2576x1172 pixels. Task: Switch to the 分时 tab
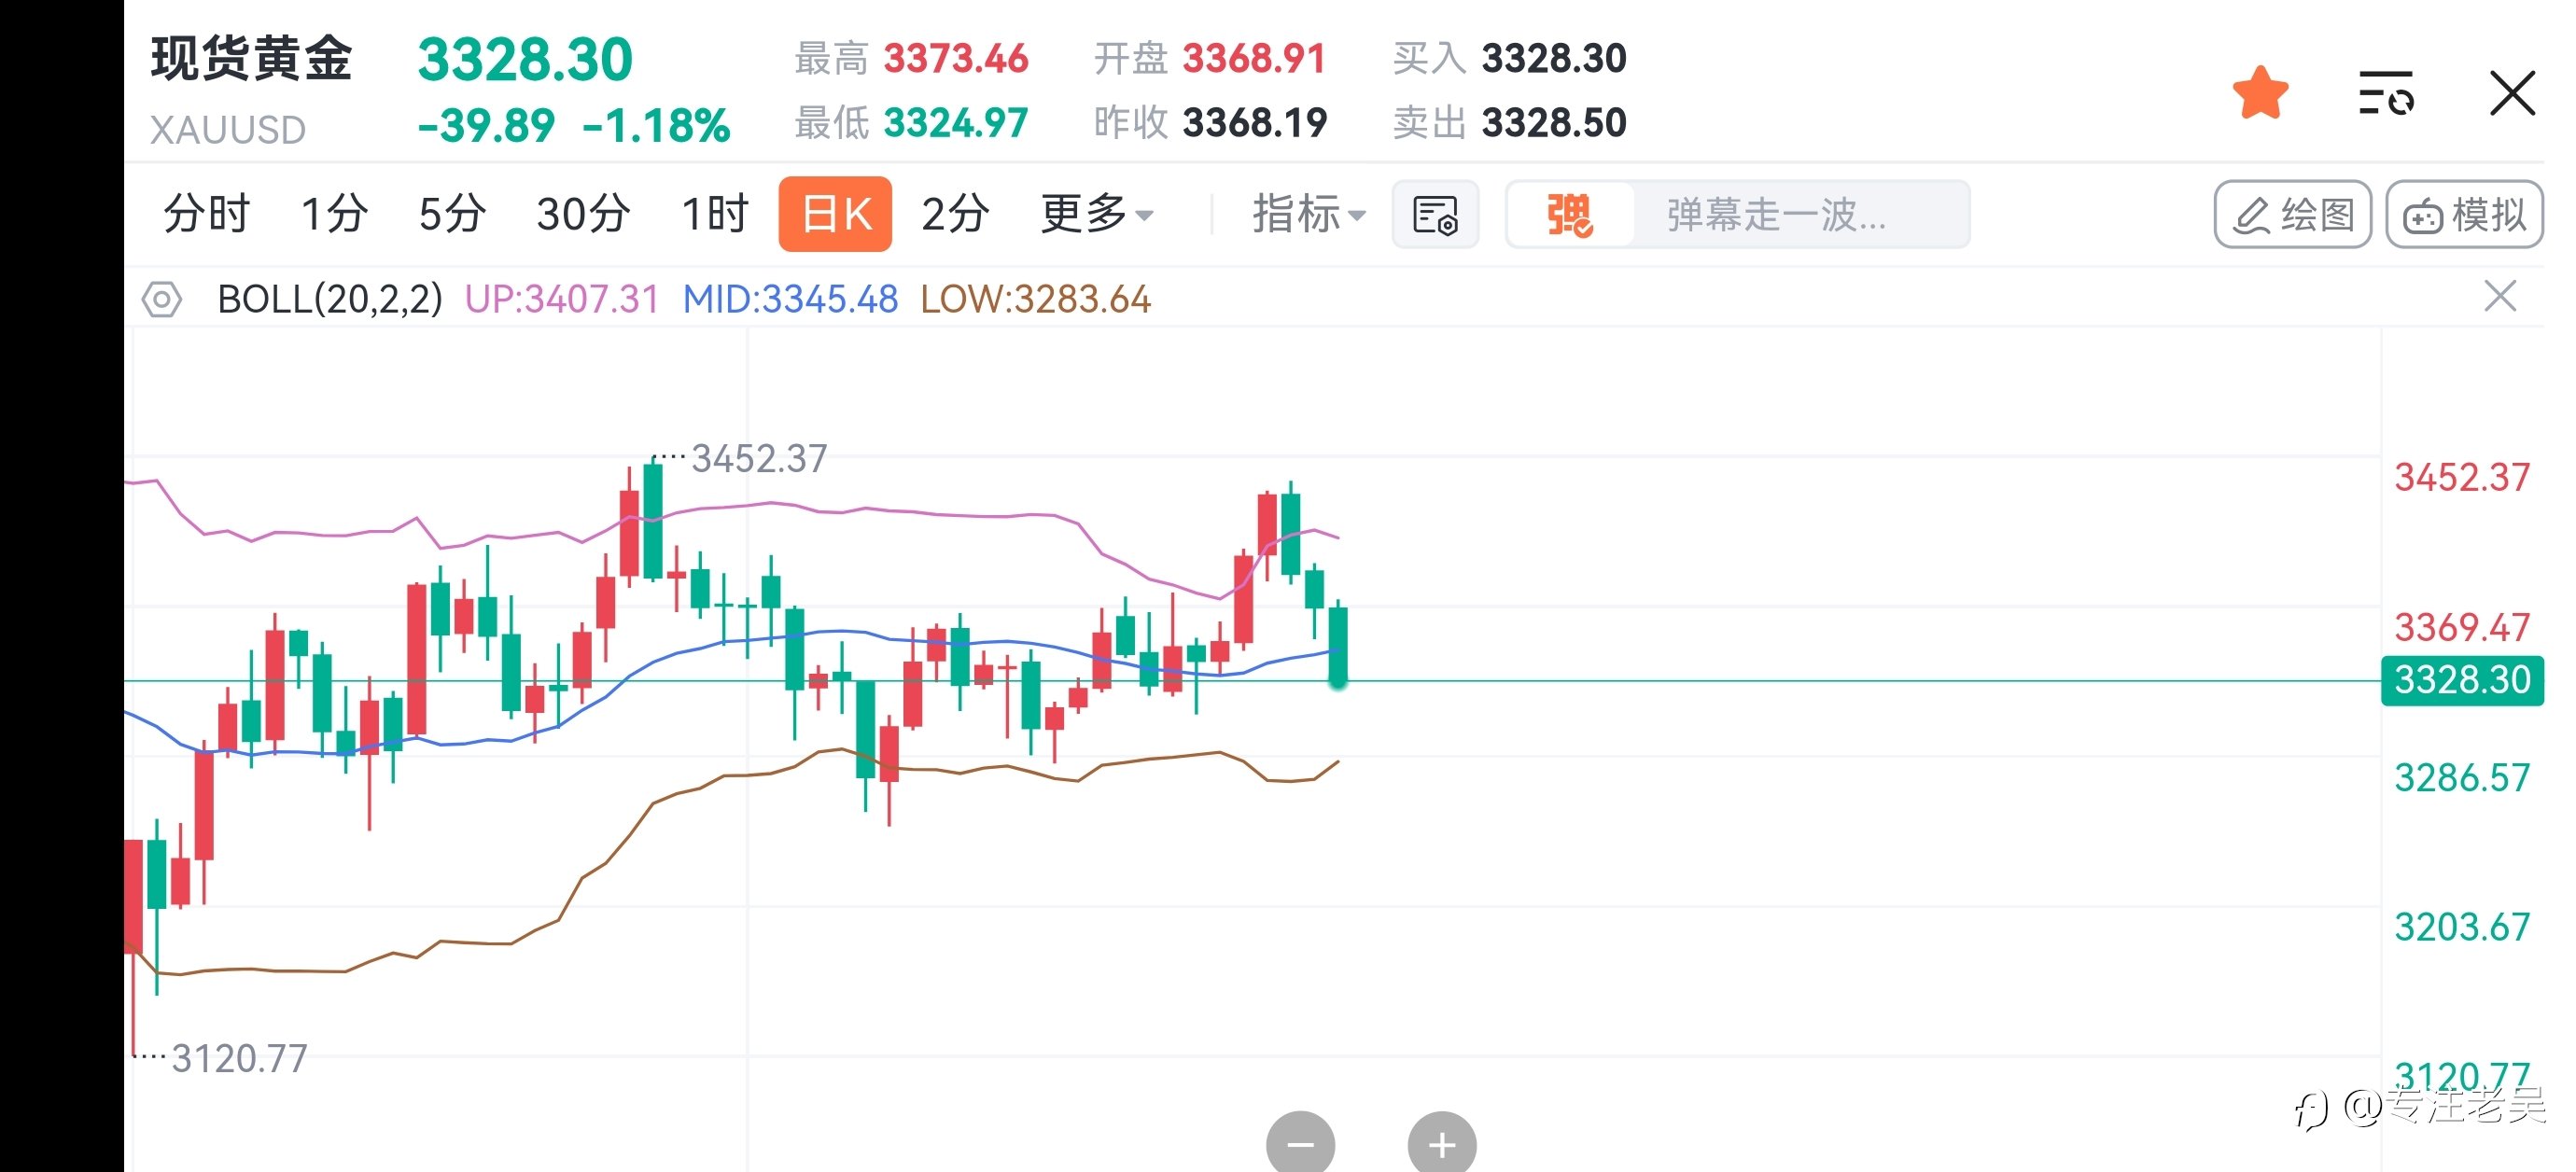tap(206, 214)
